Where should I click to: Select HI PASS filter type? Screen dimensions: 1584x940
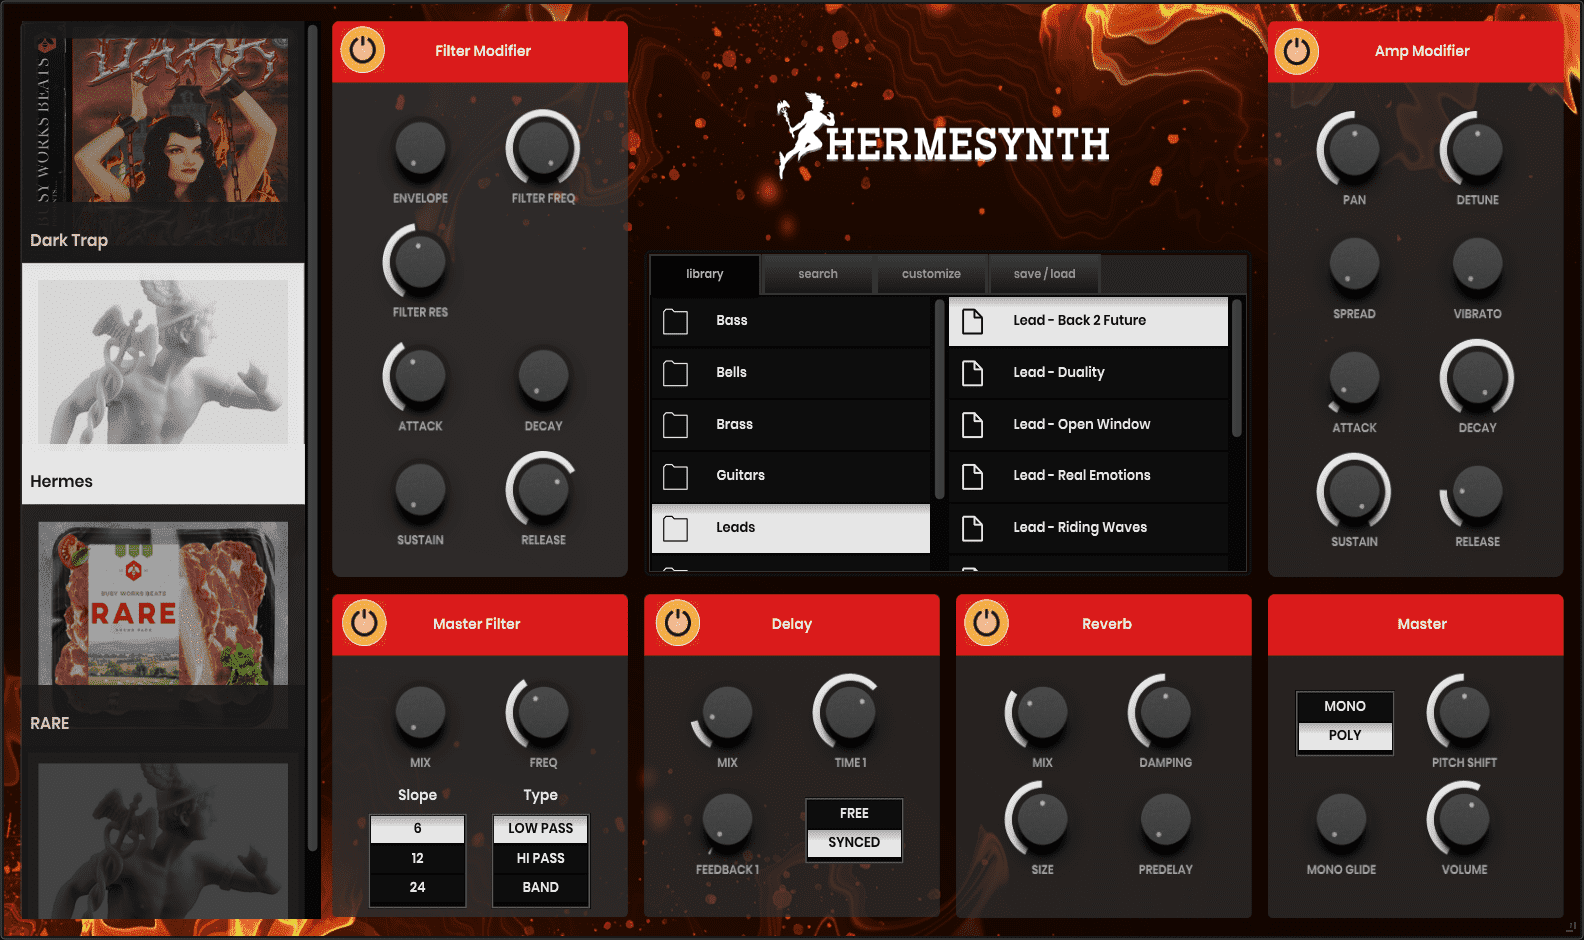click(x=540, y=858)
